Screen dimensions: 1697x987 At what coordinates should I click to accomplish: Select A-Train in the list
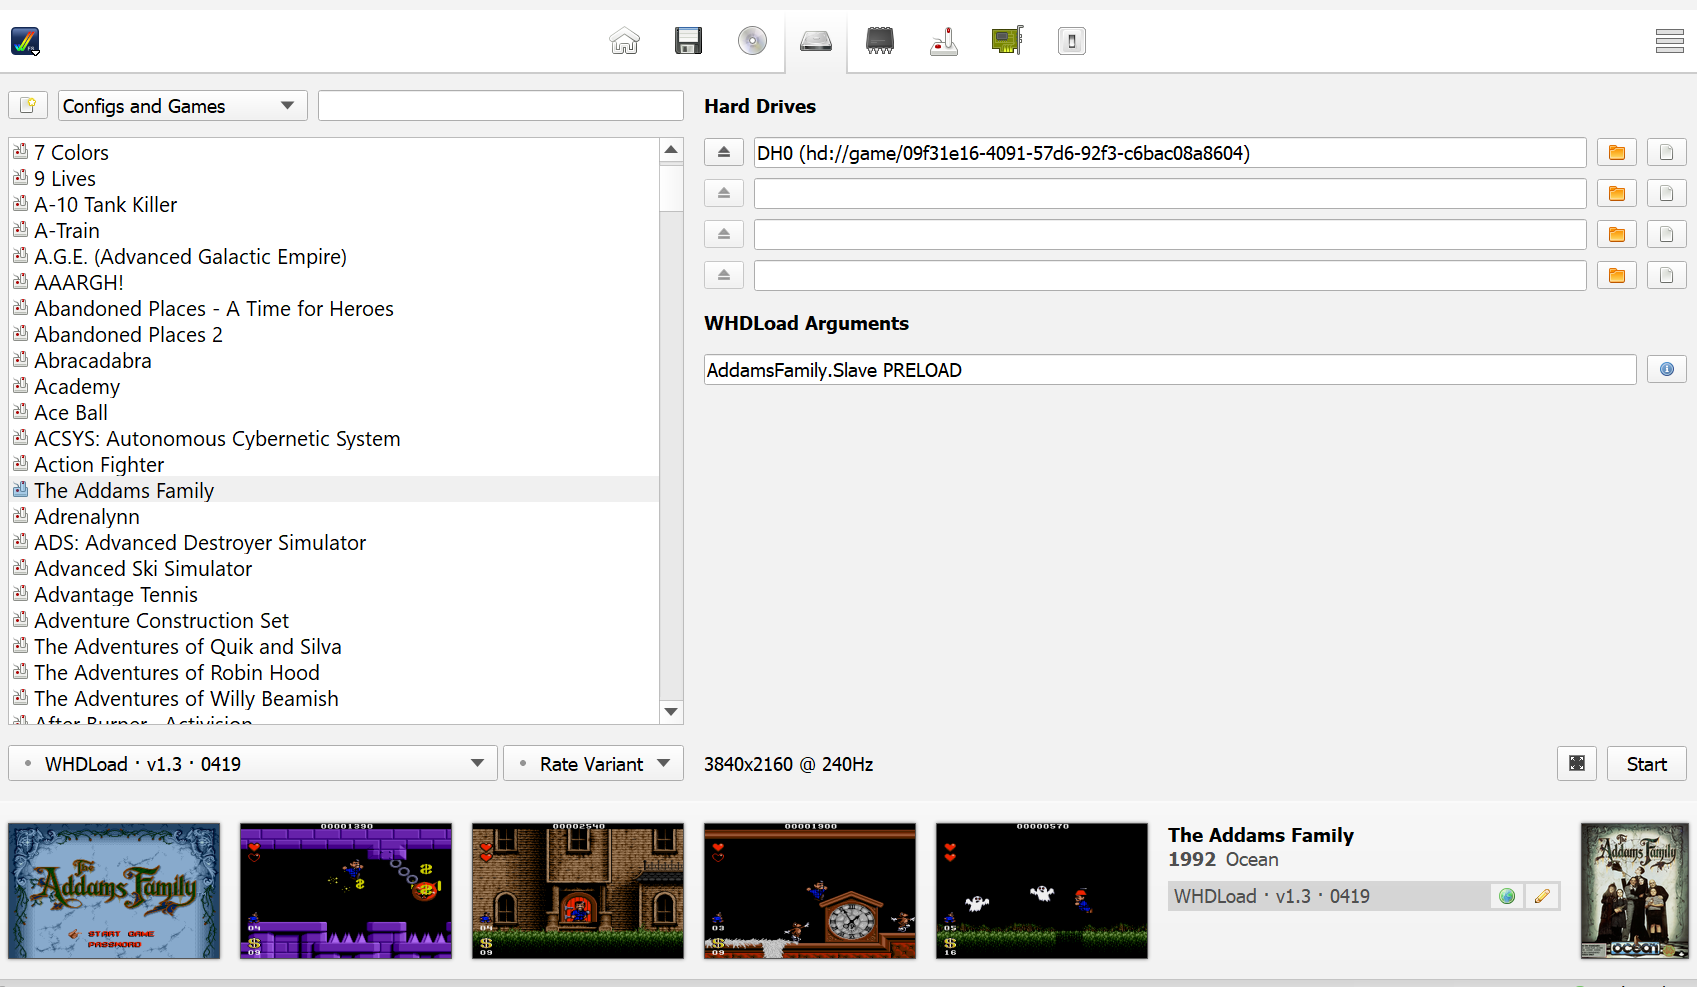pyautogui.click(x=334, y=230)
